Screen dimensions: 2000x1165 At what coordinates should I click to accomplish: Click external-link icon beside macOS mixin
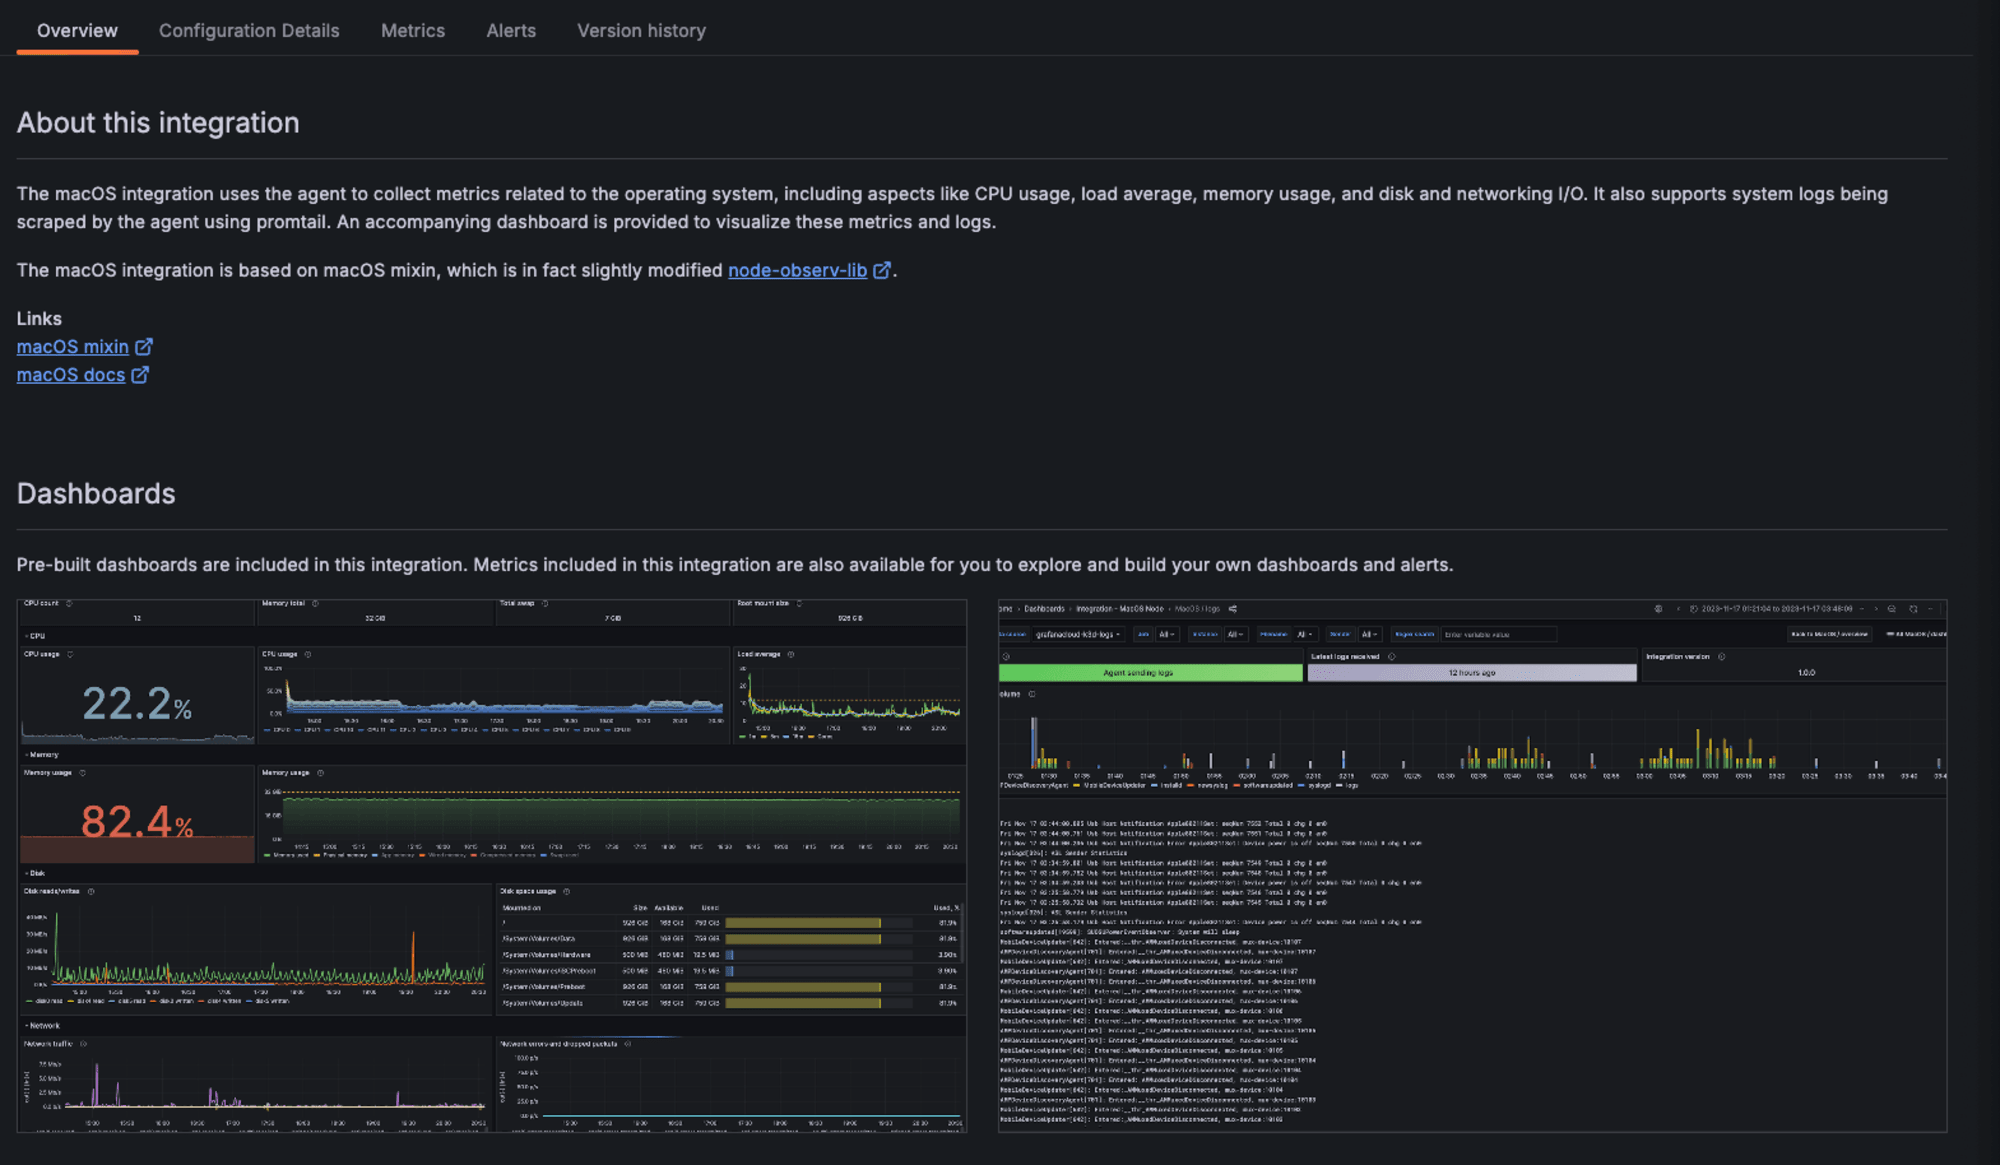tap(144, 346)
